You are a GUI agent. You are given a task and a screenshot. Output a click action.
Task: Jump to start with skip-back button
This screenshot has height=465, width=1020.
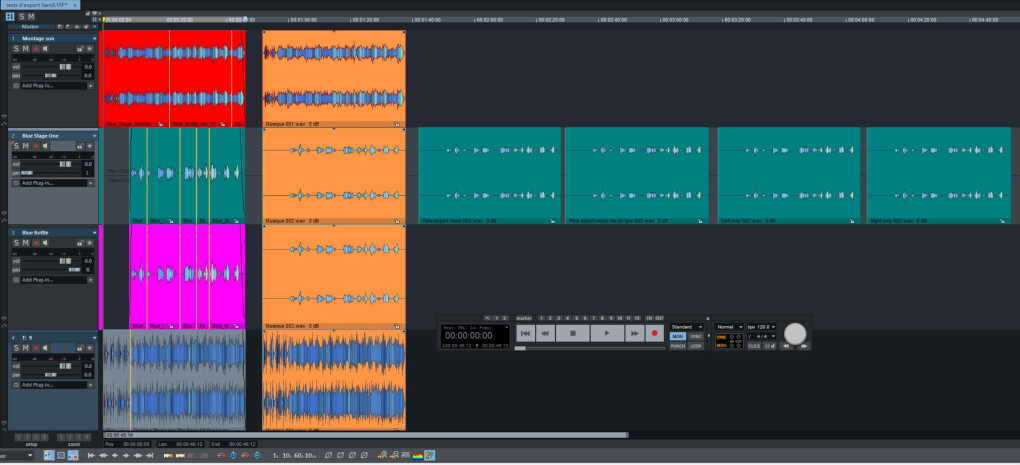click(525, 333)
